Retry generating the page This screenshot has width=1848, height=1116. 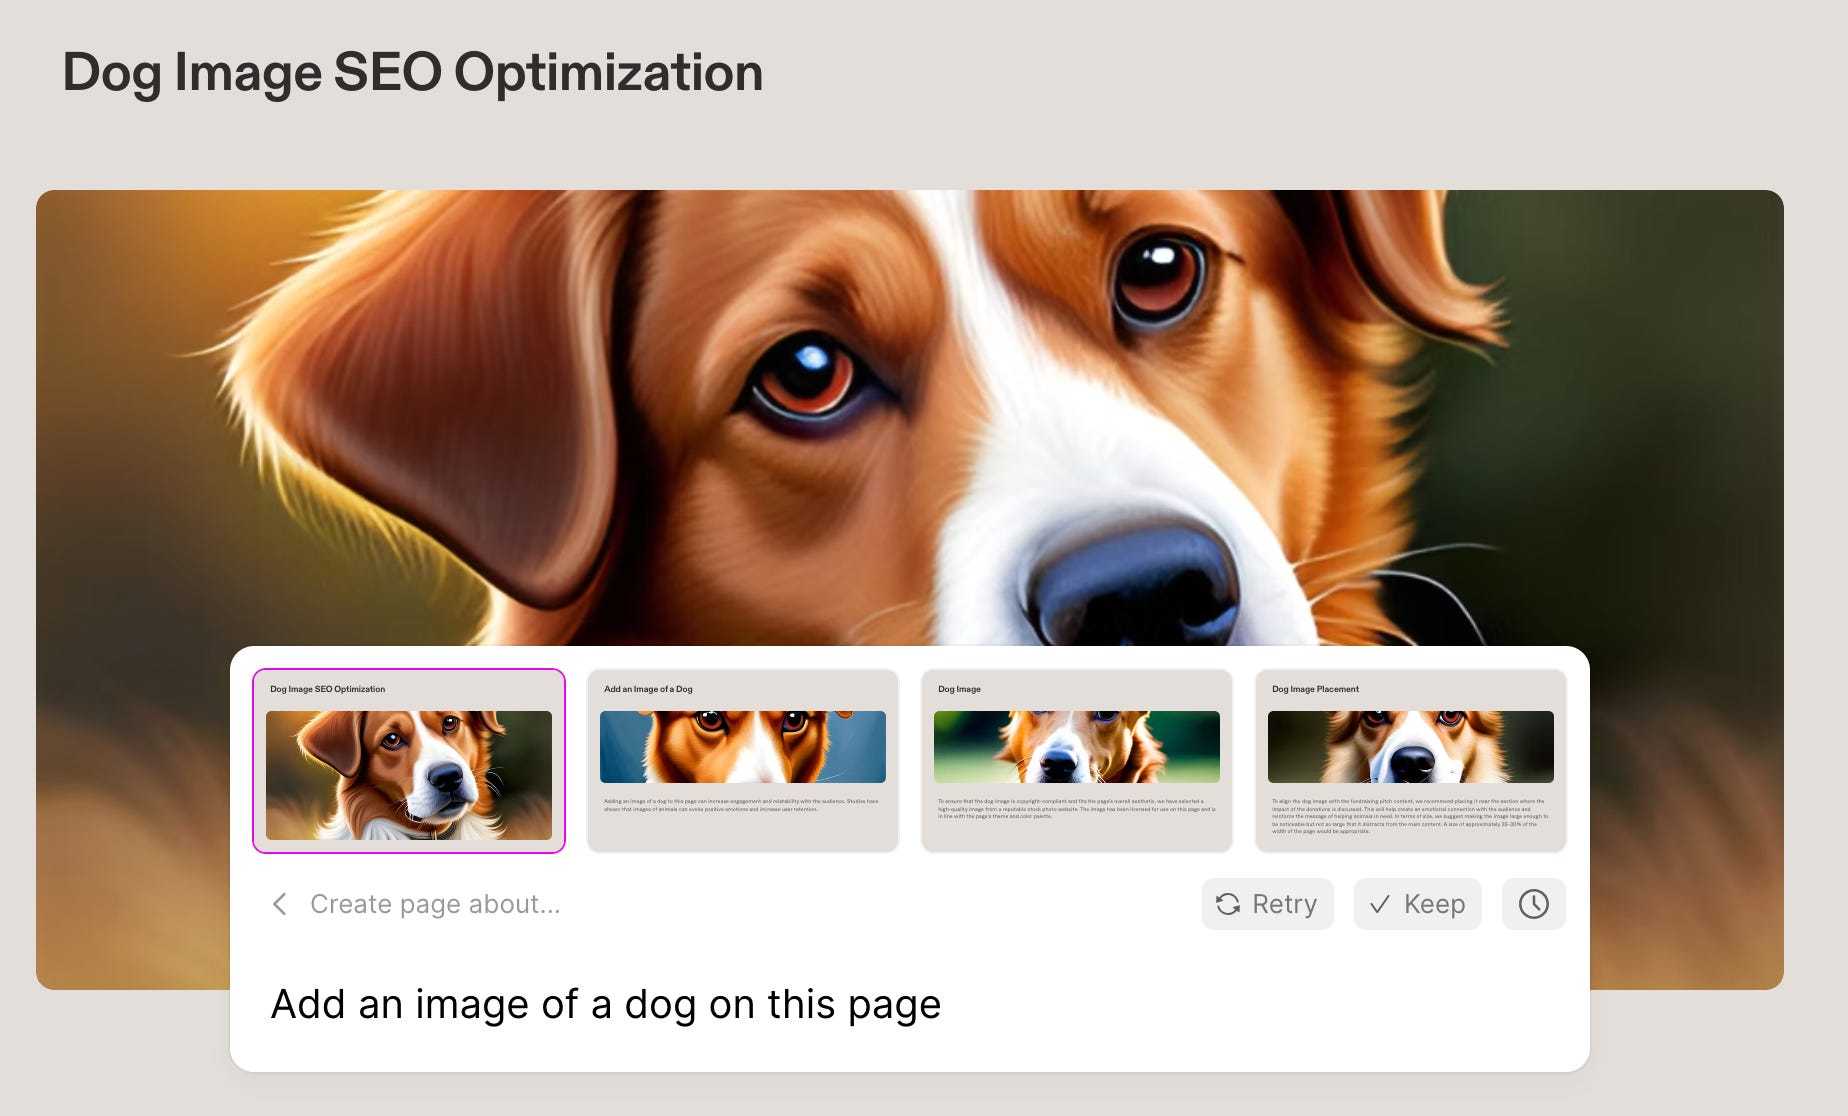pos(1267,904)
